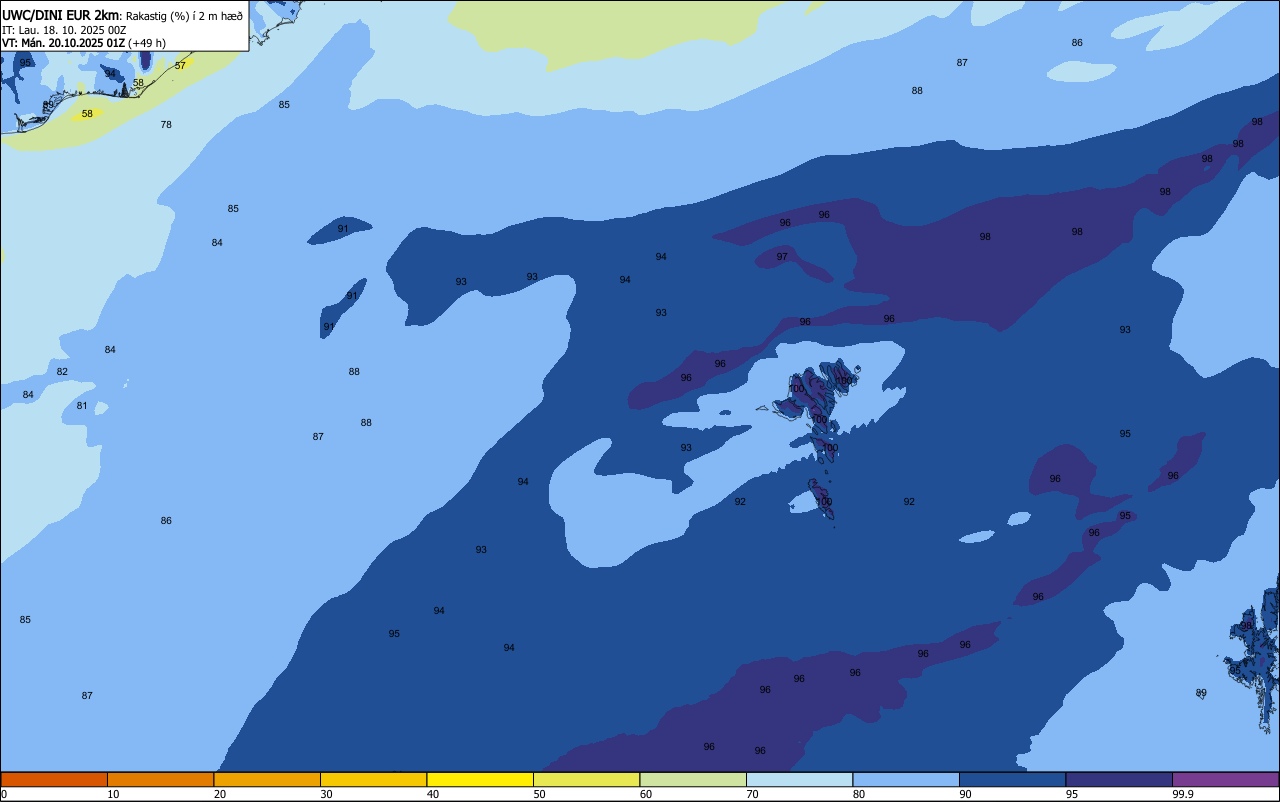This screenshot has height=802, width=1280.
Task: Choose the light green 60–70 legend segment
Action: pos(693,779)
